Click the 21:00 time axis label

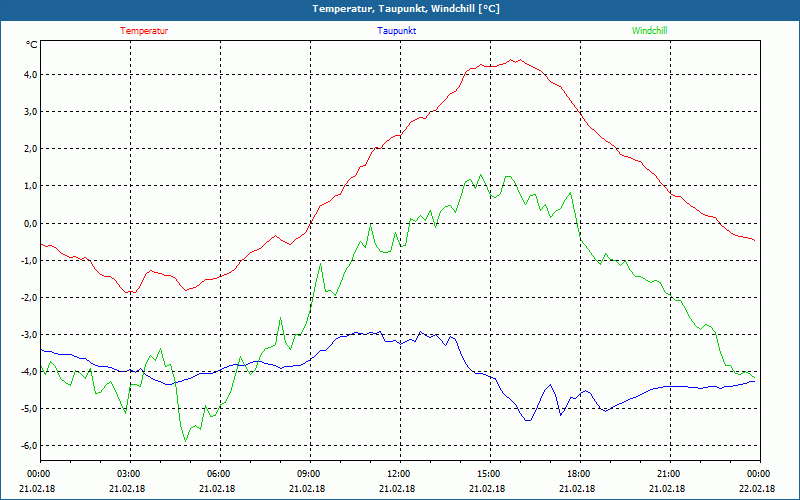coord(668,474)
